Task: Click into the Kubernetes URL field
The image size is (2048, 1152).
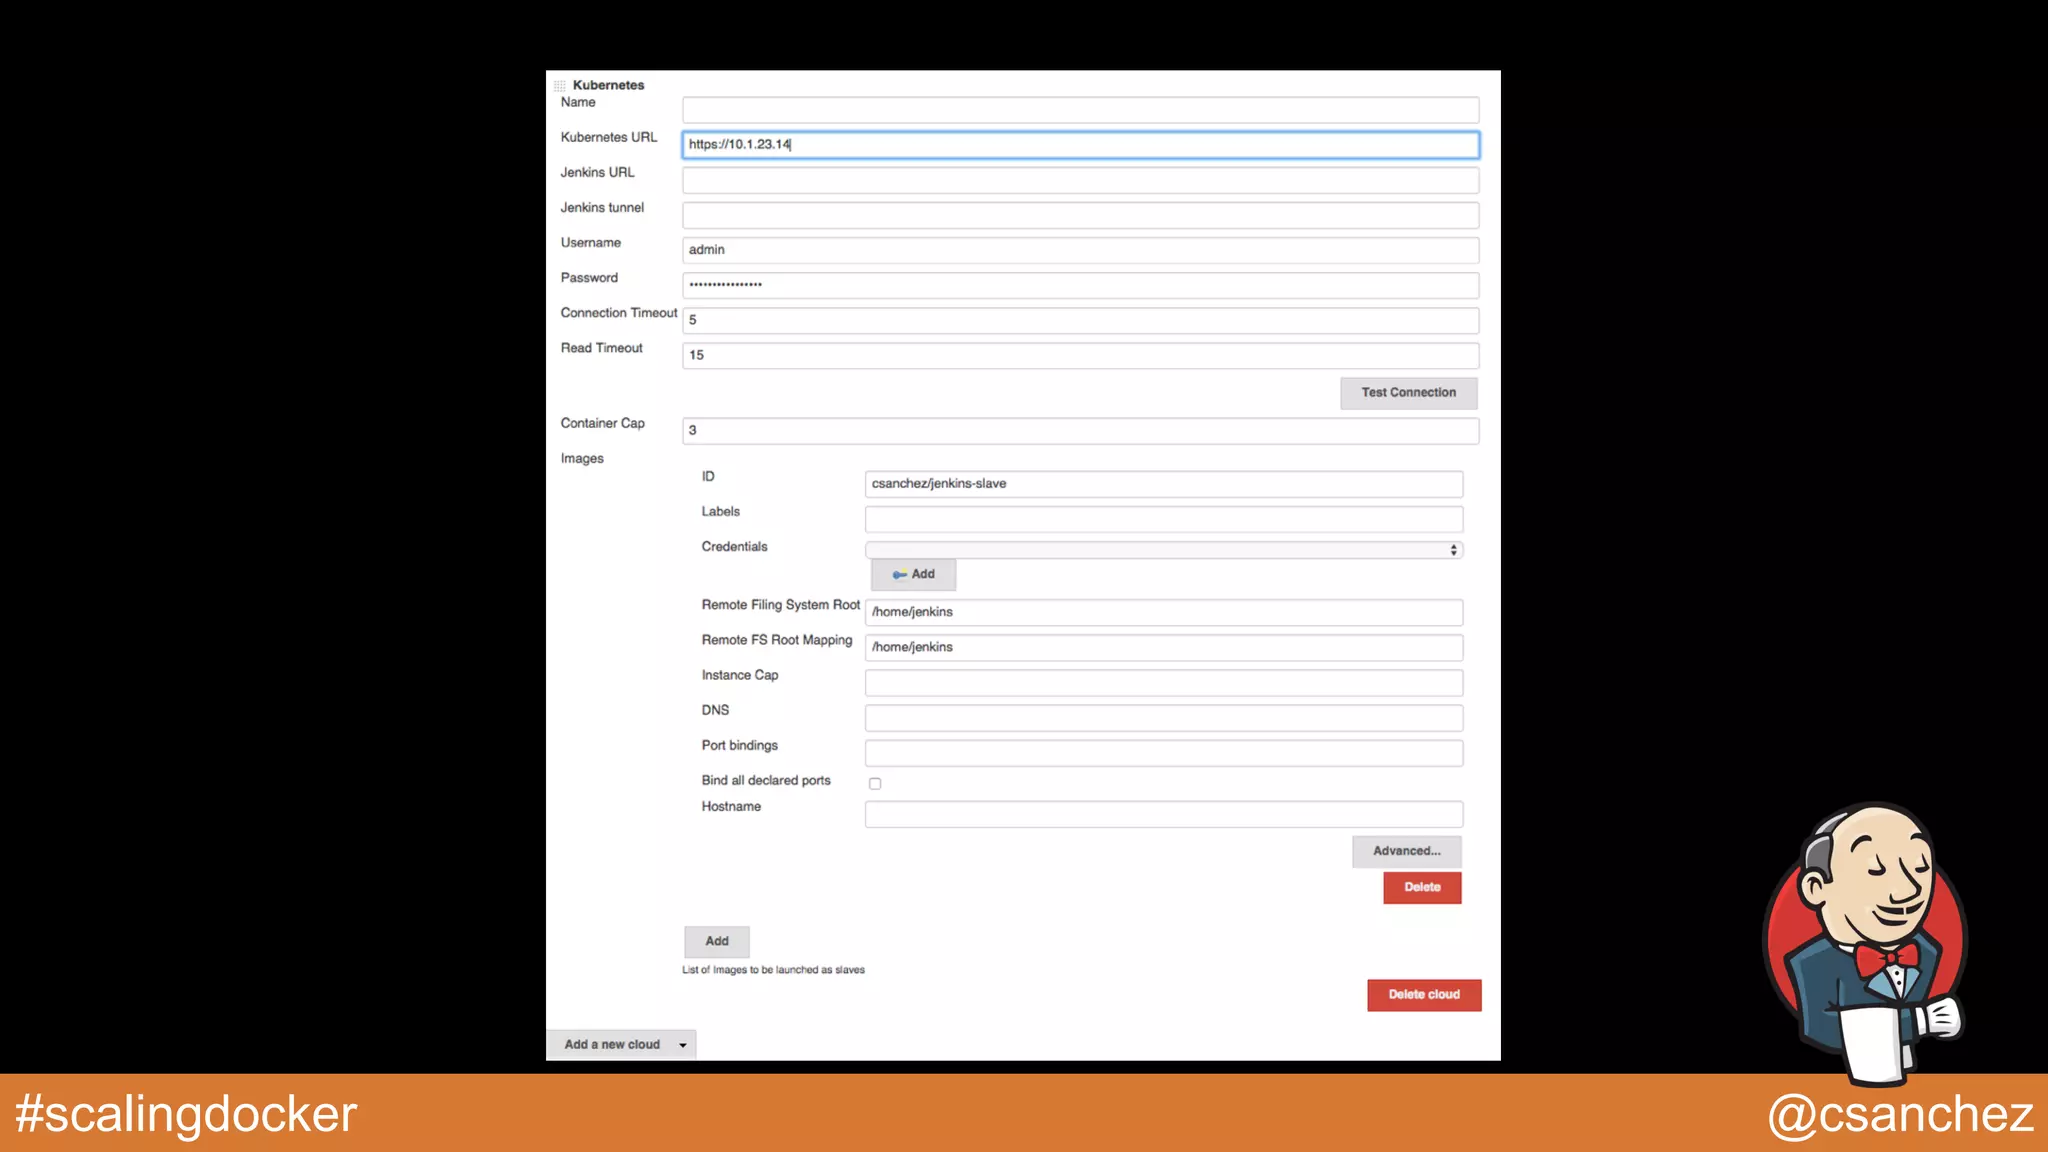Action: (x=1080, y=145)
